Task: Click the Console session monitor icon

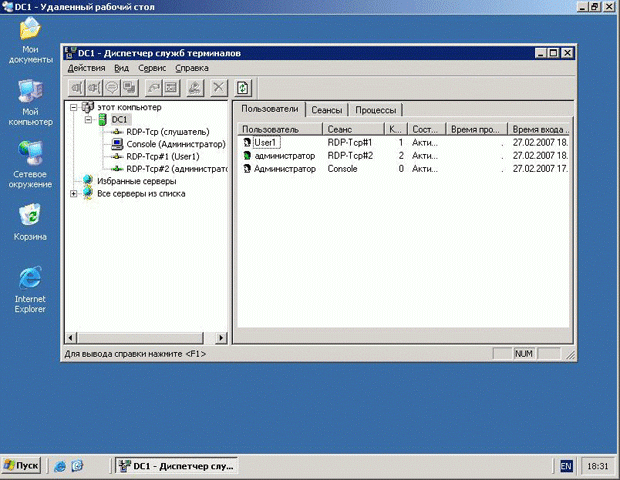Action: pos(117,144)
